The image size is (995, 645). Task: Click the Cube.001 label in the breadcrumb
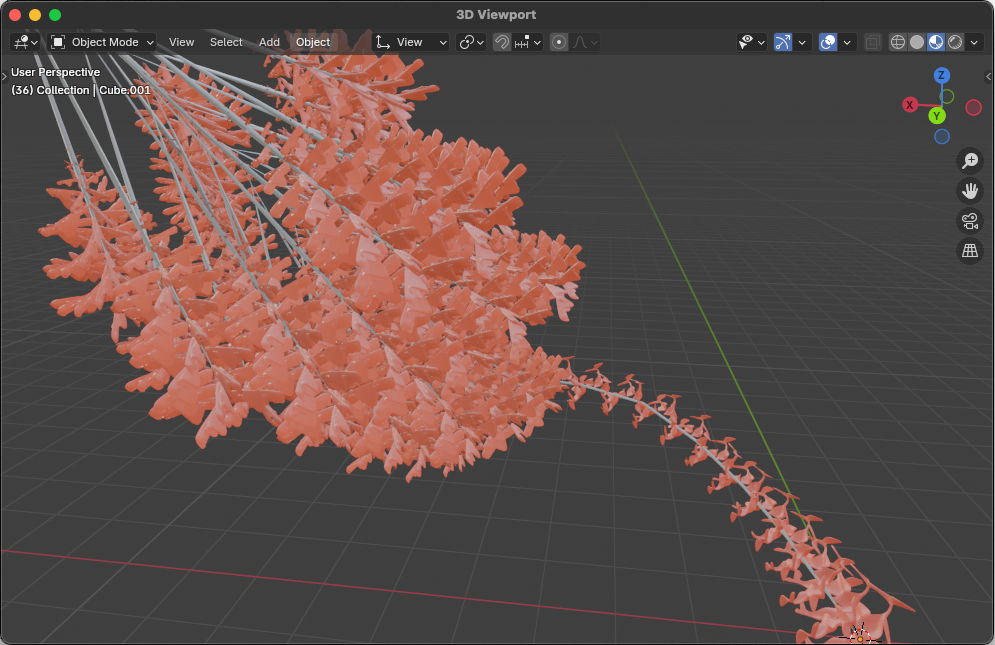(125, 89)
